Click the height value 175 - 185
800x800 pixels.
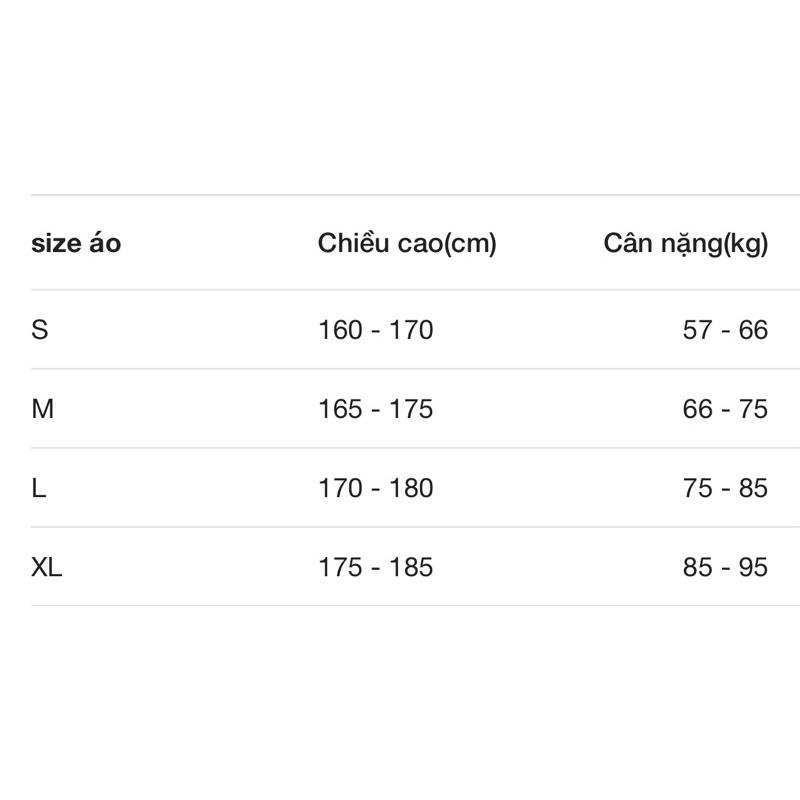pyautogui.click(x=375, y=567)
